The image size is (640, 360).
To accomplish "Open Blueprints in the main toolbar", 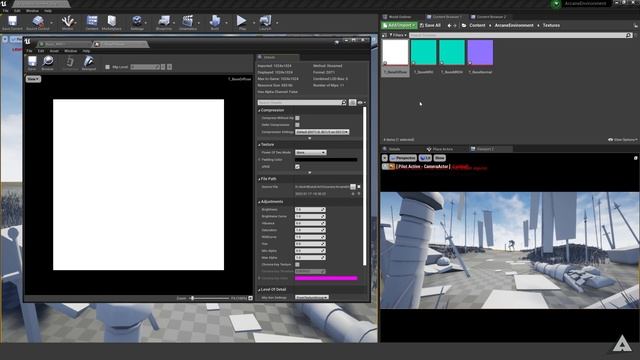I will [164, 23].
